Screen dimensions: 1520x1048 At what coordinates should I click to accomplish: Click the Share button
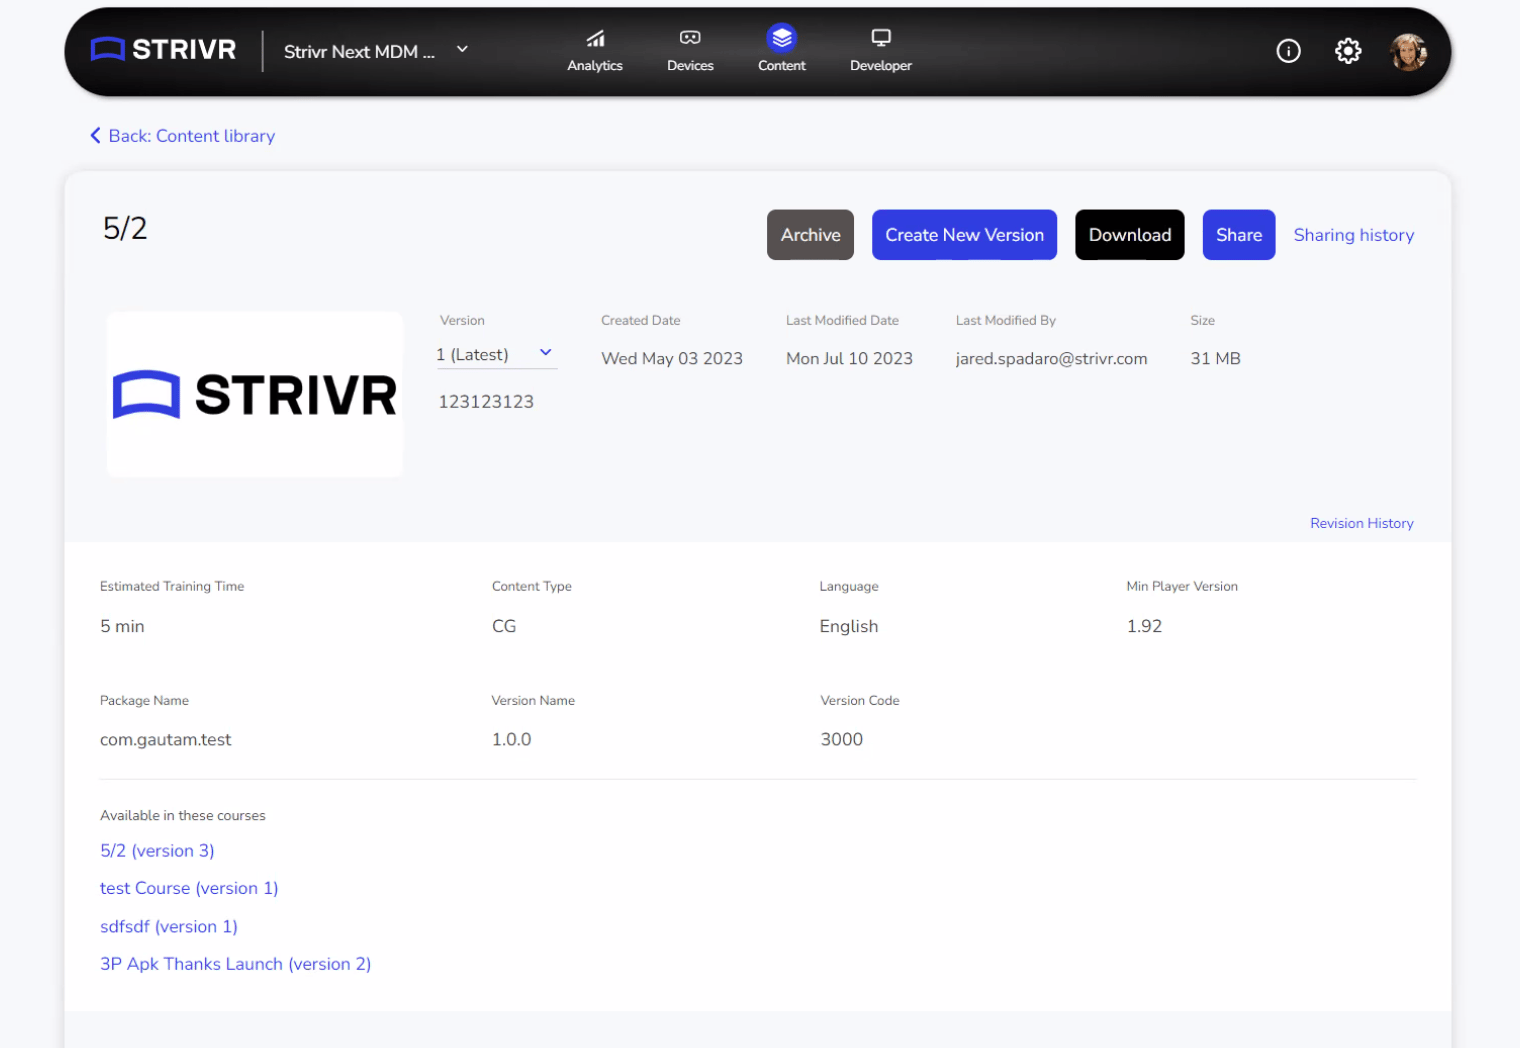click(1238, 235)
